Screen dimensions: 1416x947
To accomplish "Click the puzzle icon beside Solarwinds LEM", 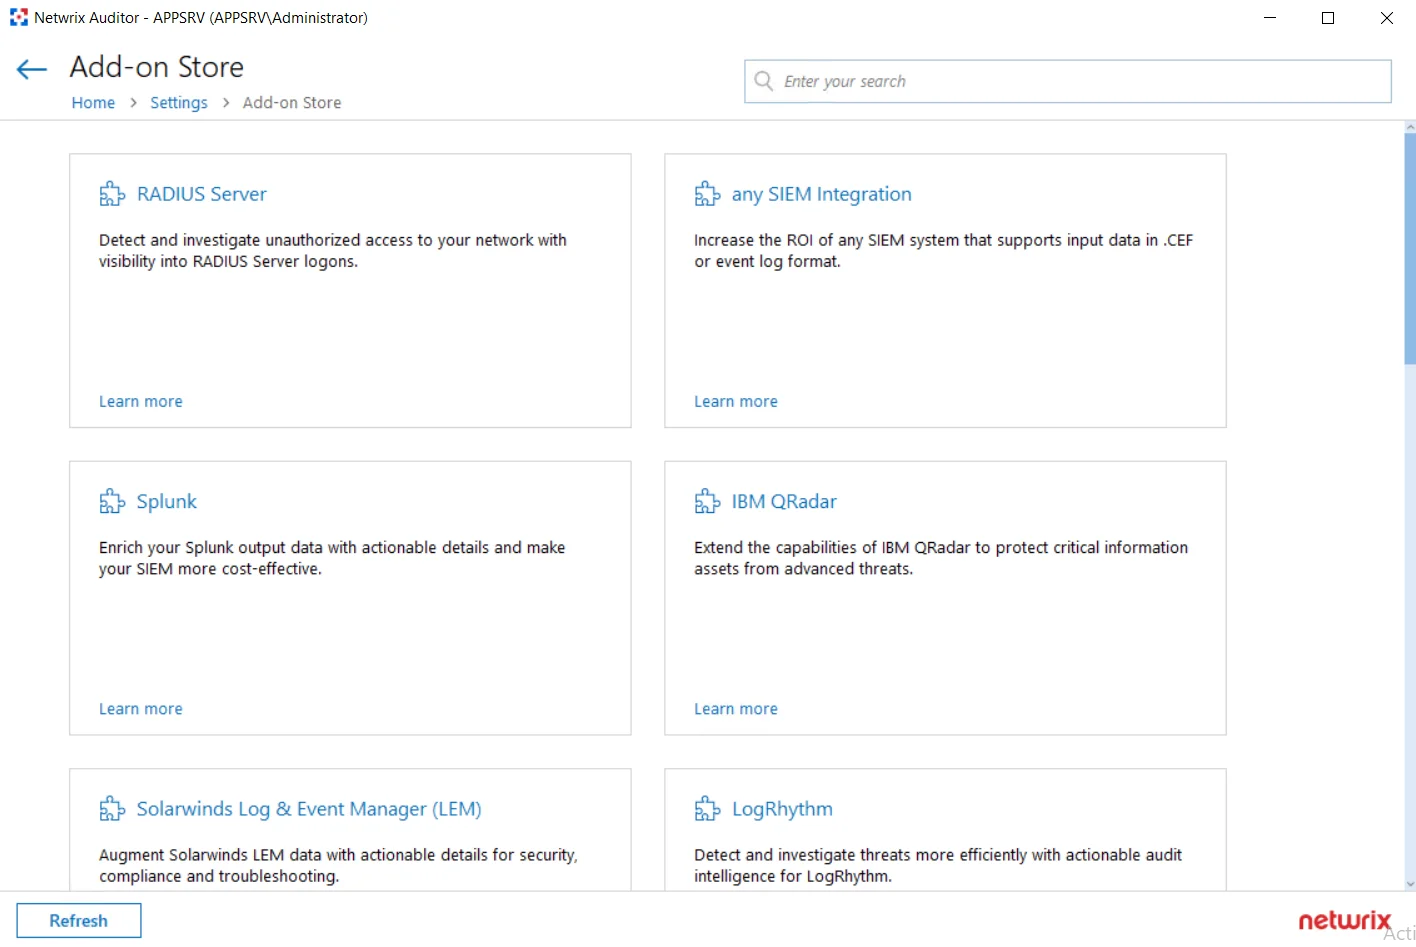I will tap(112, 808).
